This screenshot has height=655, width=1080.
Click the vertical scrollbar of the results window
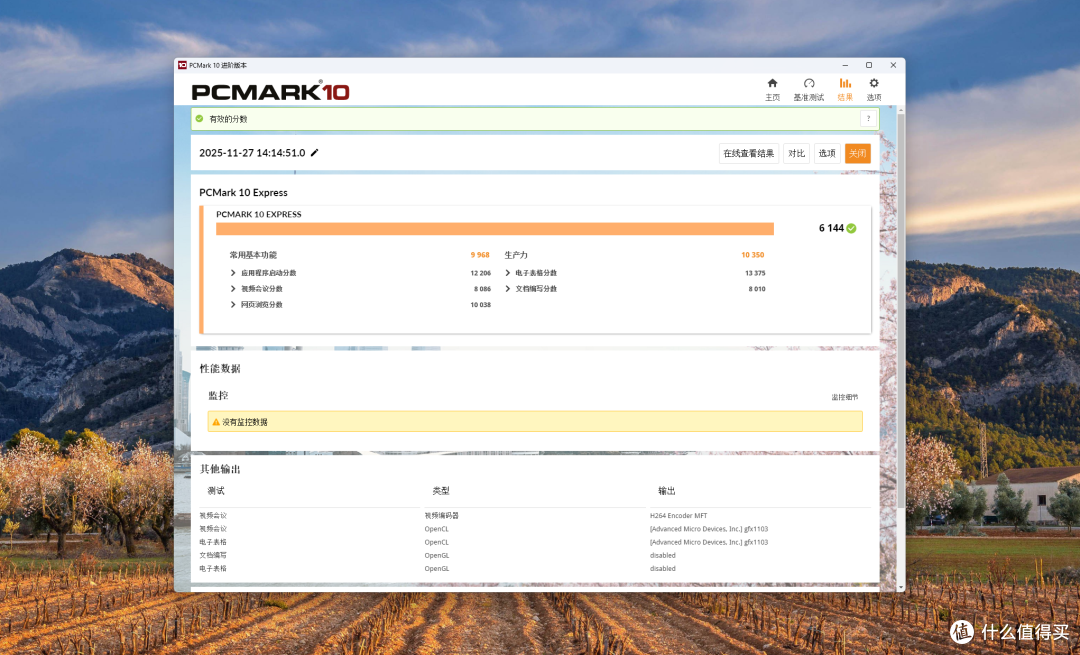(x=901, y=310)
